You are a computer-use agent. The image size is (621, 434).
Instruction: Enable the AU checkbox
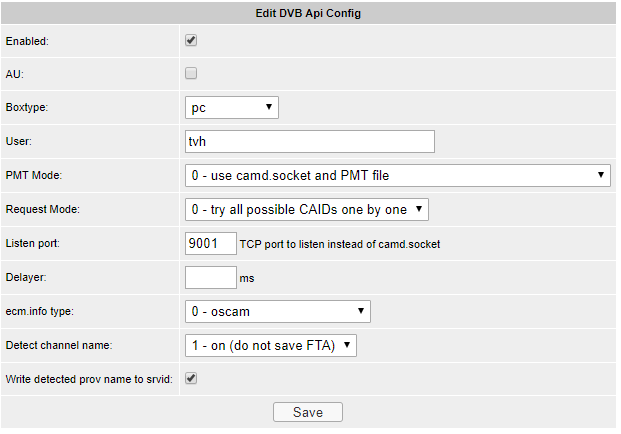(x=191, y=73)
